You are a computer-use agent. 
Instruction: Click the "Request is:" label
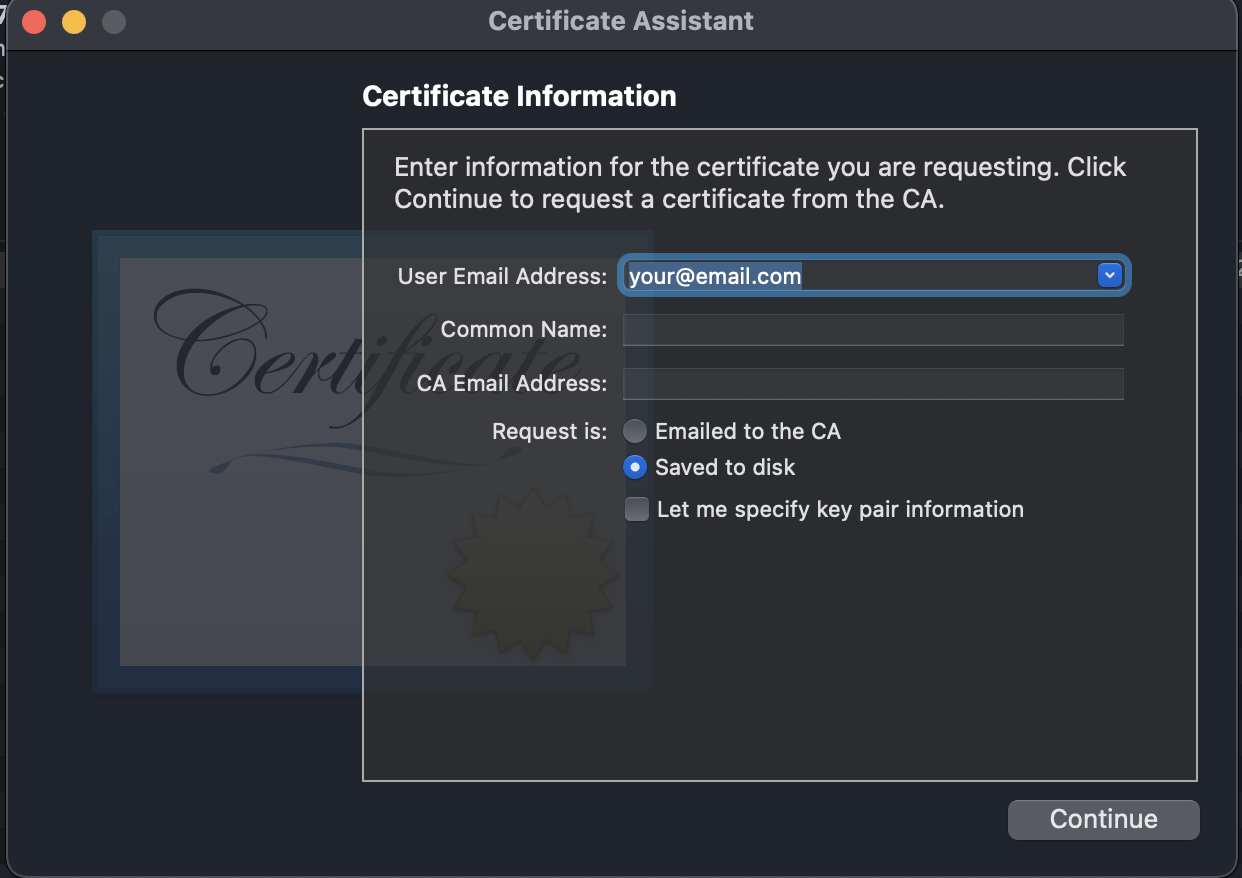549,431
